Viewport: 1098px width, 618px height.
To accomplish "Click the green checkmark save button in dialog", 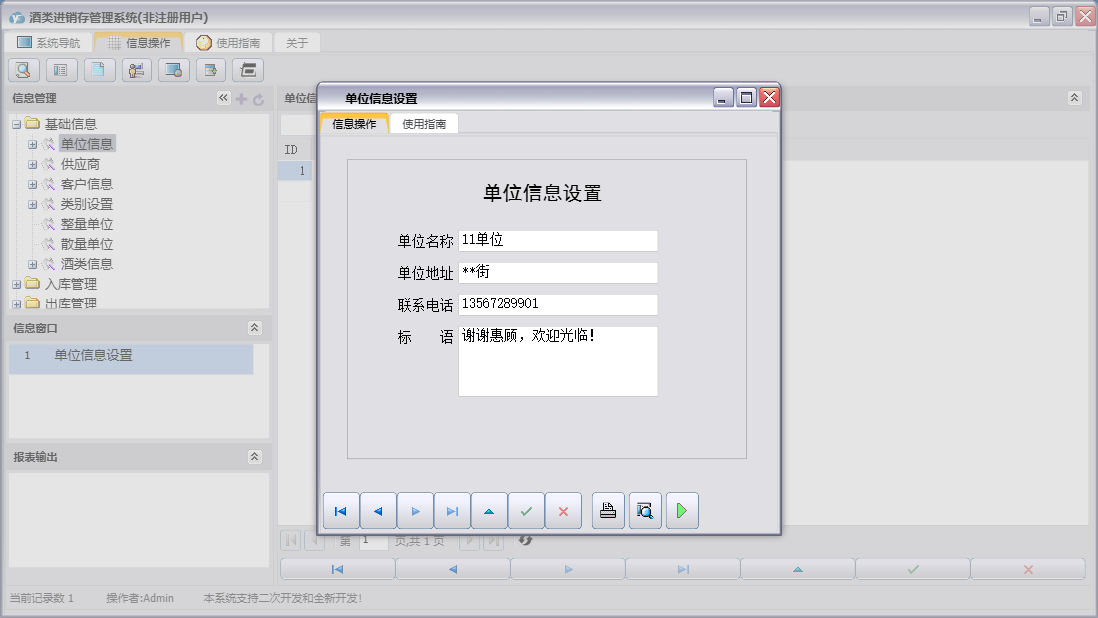I will coord(526,511).
